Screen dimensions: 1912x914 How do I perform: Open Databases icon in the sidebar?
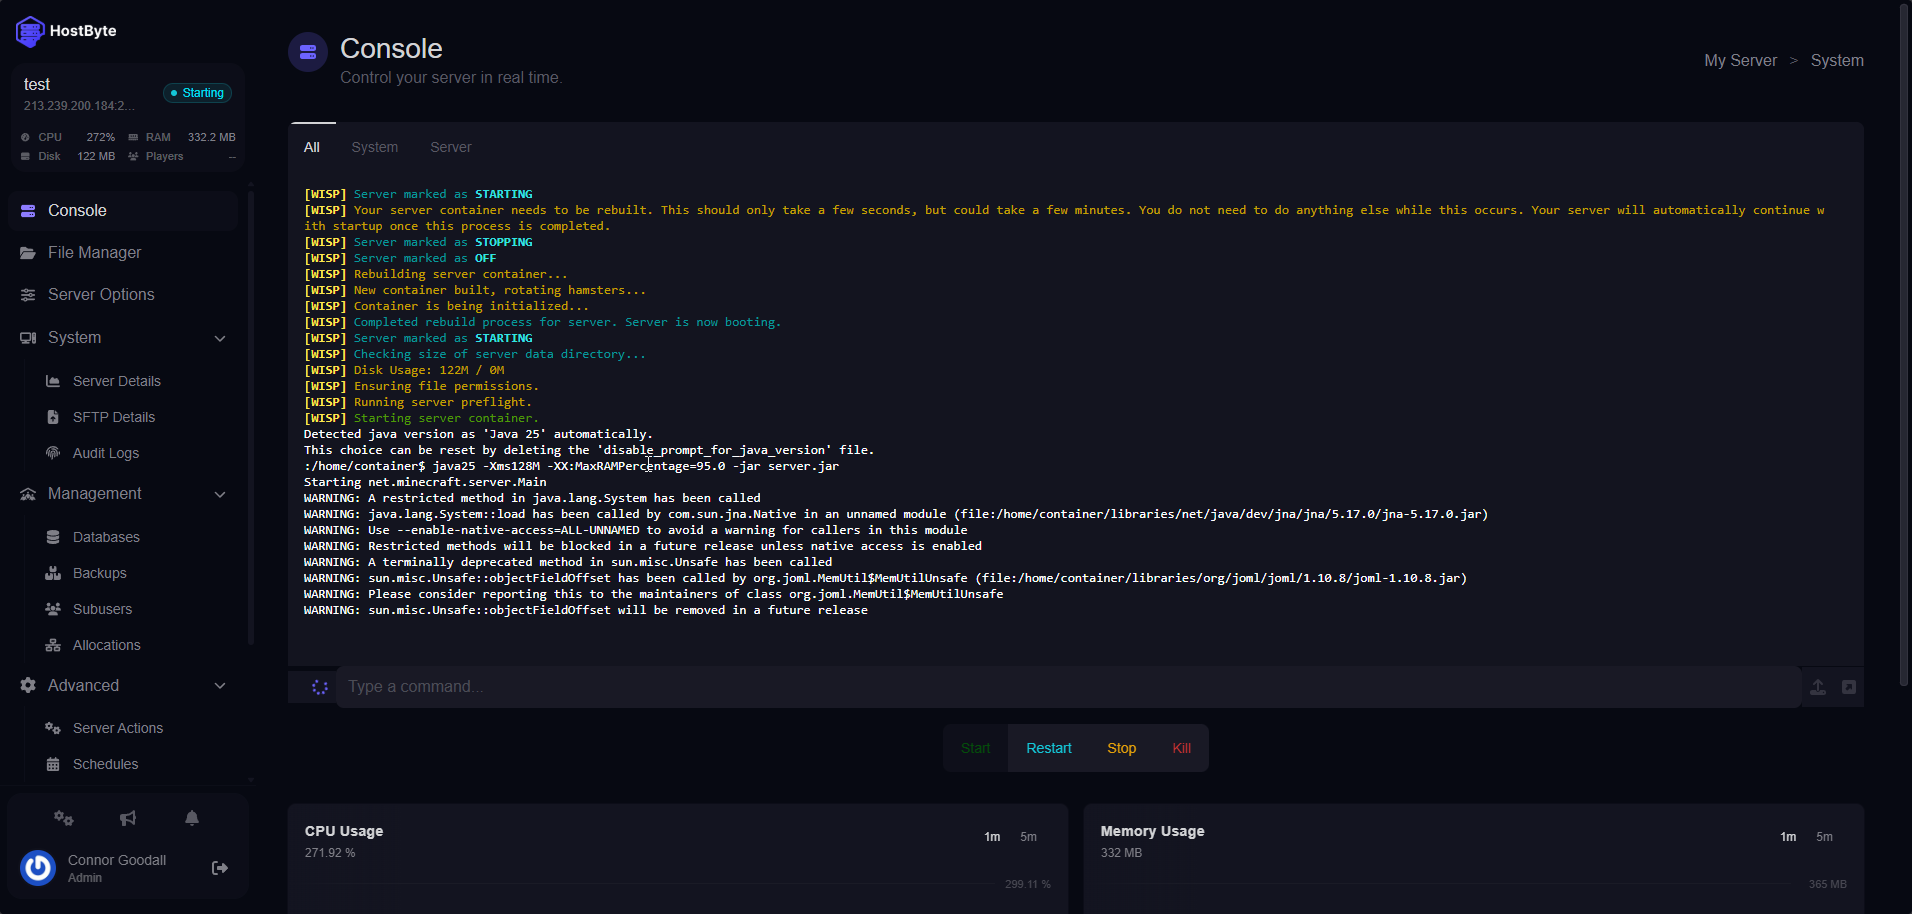(x=53, y=537)
